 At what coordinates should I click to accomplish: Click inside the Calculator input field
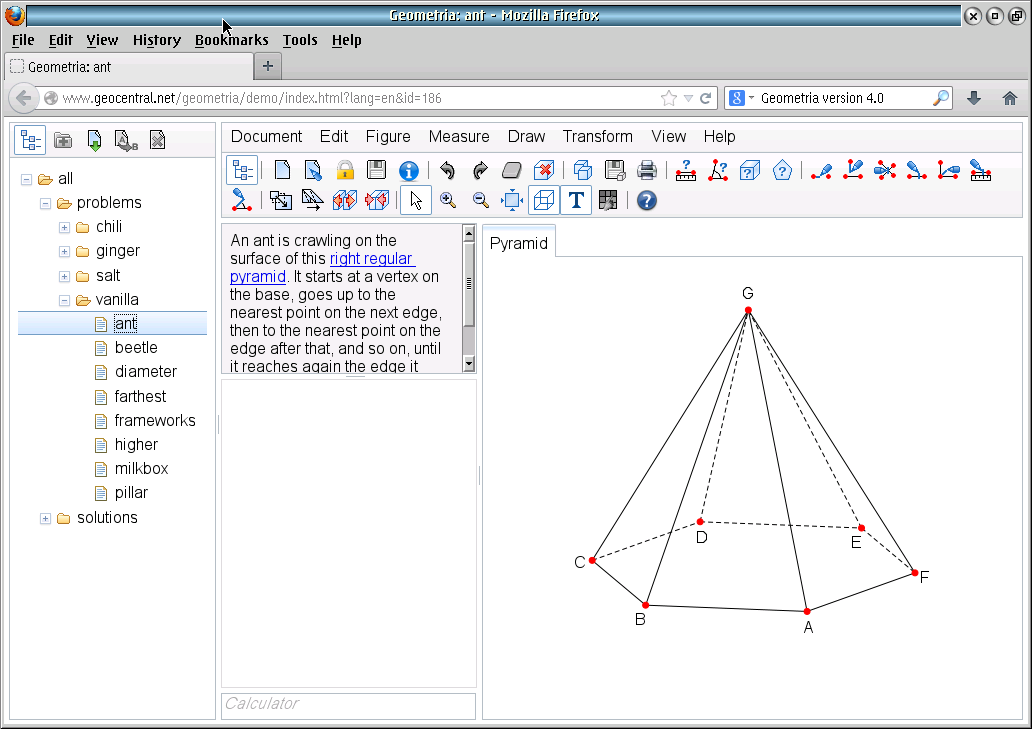click(x=347, y=705)
